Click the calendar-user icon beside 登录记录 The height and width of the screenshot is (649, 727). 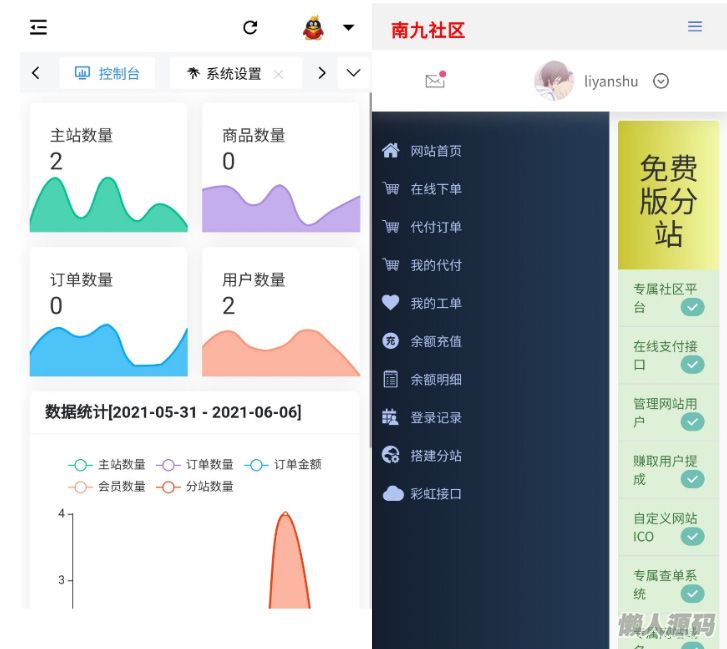click(390, 417)
